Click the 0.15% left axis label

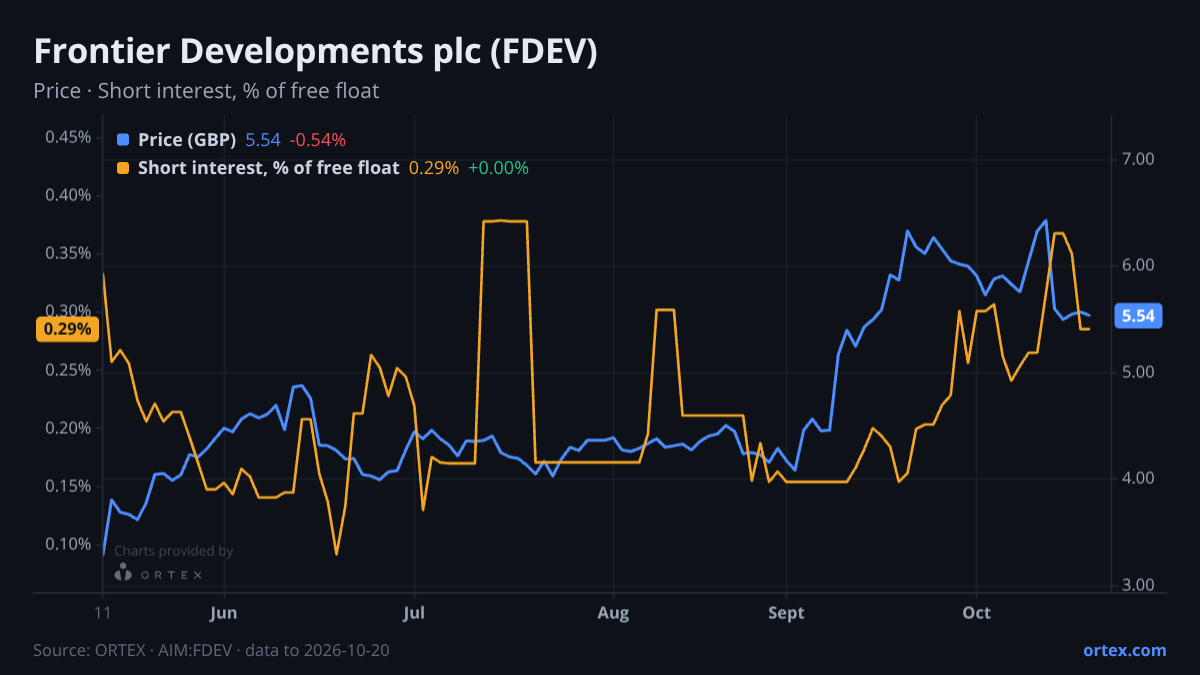(68, 486)
